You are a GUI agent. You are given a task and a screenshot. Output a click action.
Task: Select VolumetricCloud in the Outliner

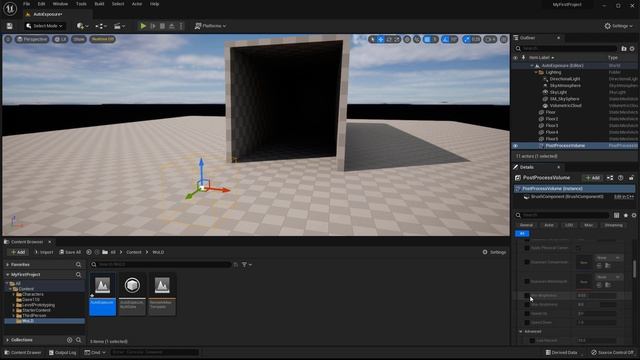[x=565, y=105]
